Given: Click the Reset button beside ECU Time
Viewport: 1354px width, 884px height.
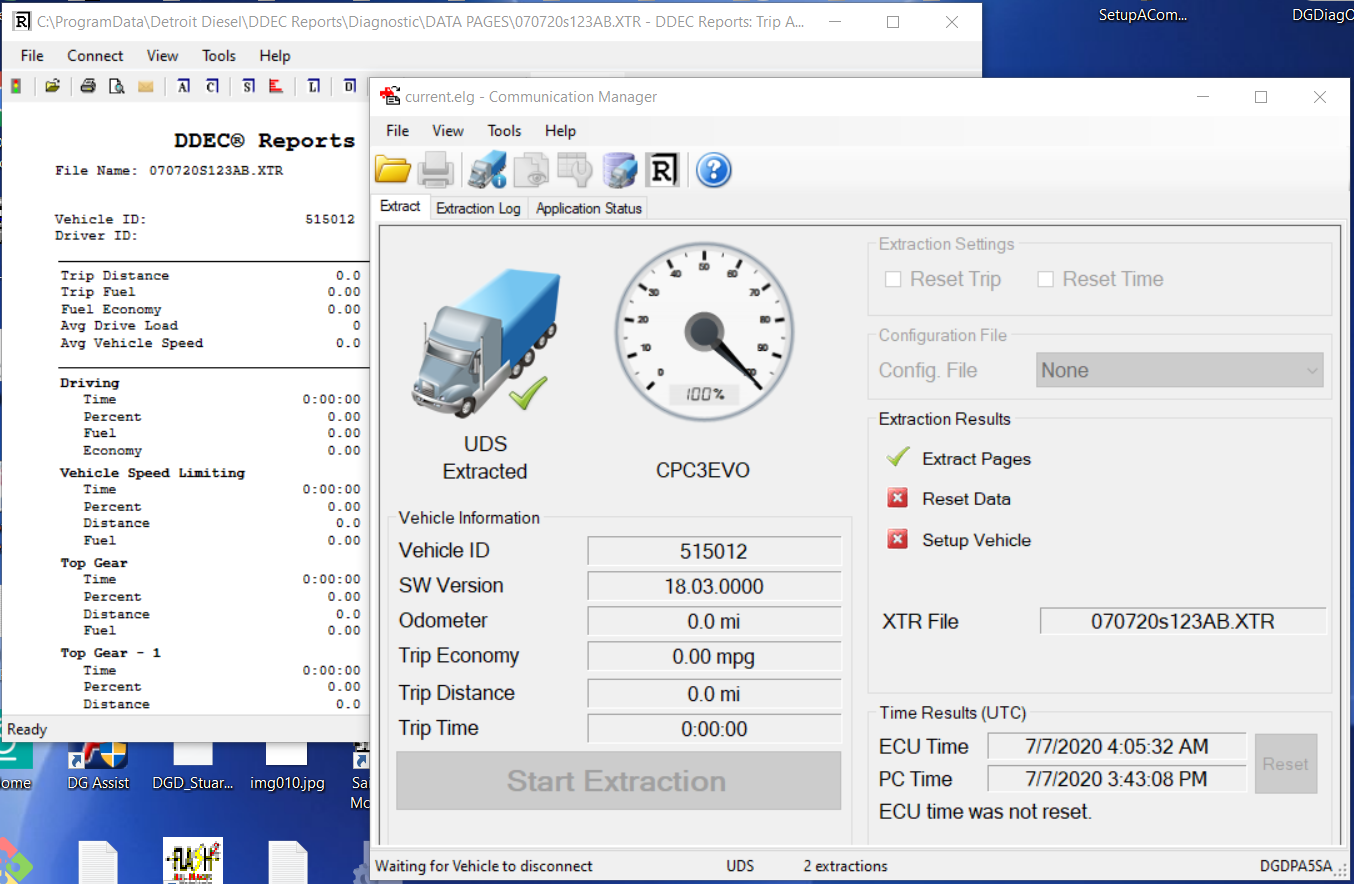Looking at the screenshot, I should pyautogui.click(x=1285, y=764).
